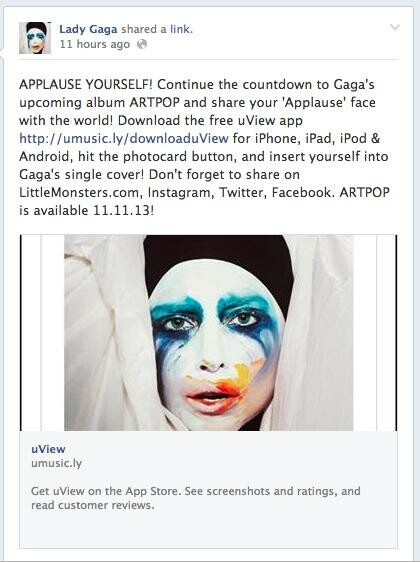Click the uView link title
The image size is (420, 562).
coord(48,449)
